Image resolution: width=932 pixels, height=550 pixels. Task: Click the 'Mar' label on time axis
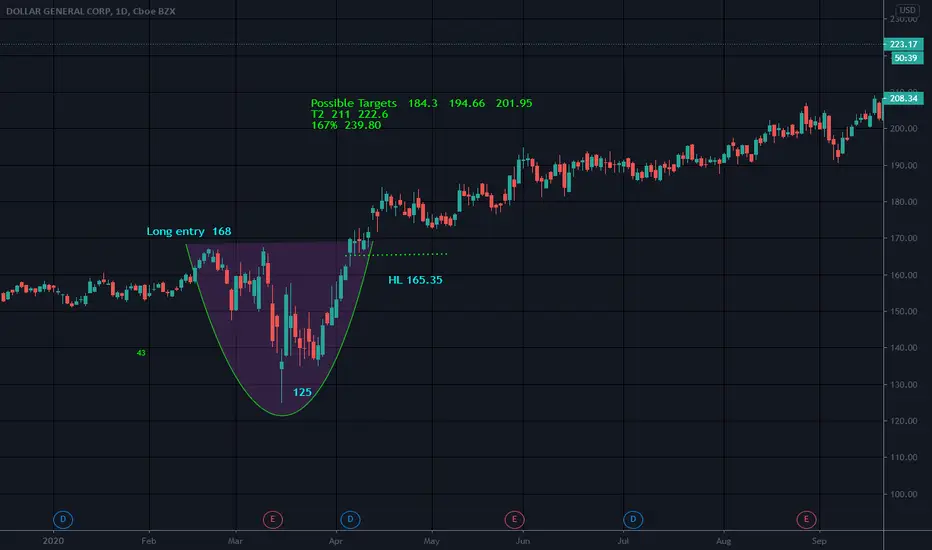[x=235, y=540]
